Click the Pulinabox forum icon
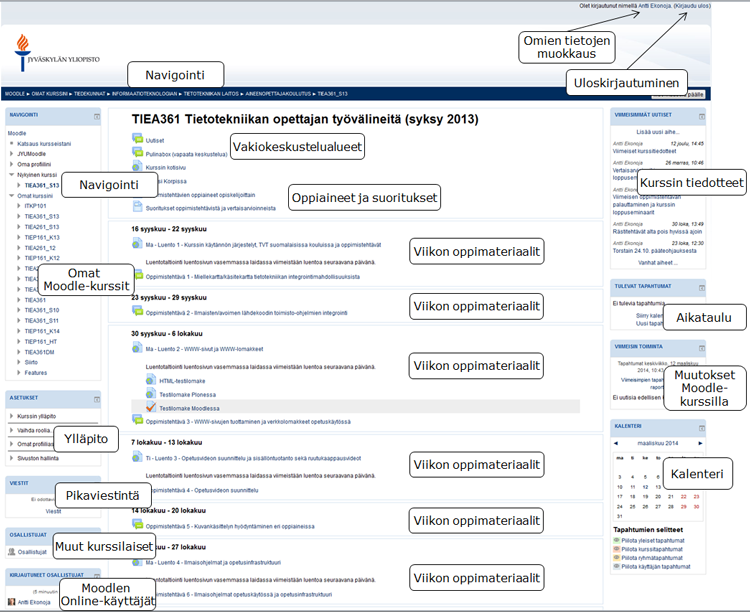Viewport: 750px width, 612px height. pyautogui.click(x=137, y=153)
